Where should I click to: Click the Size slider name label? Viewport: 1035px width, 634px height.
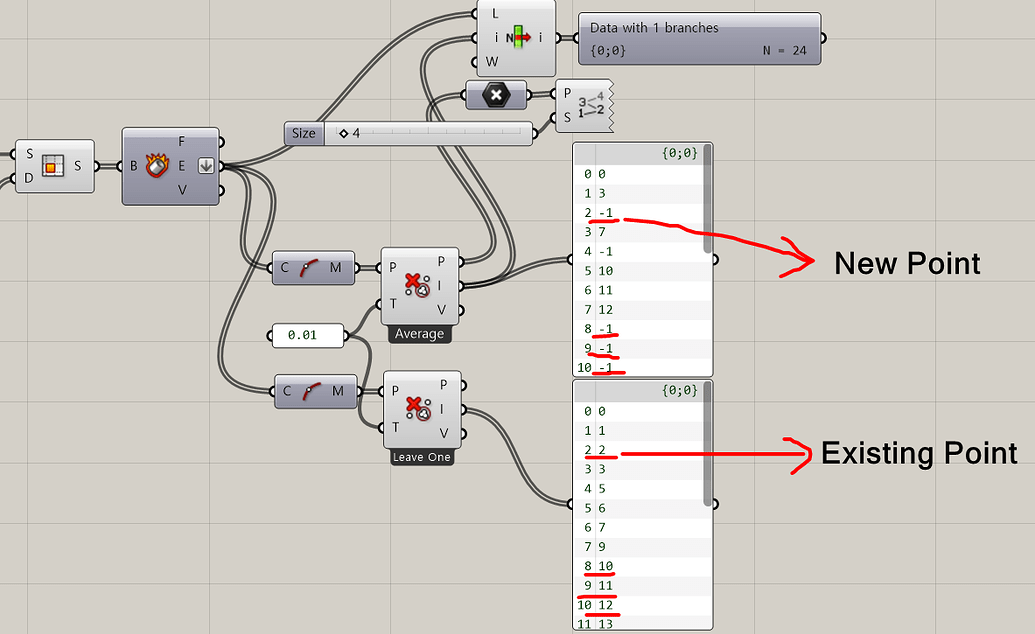tap(303, 132)
